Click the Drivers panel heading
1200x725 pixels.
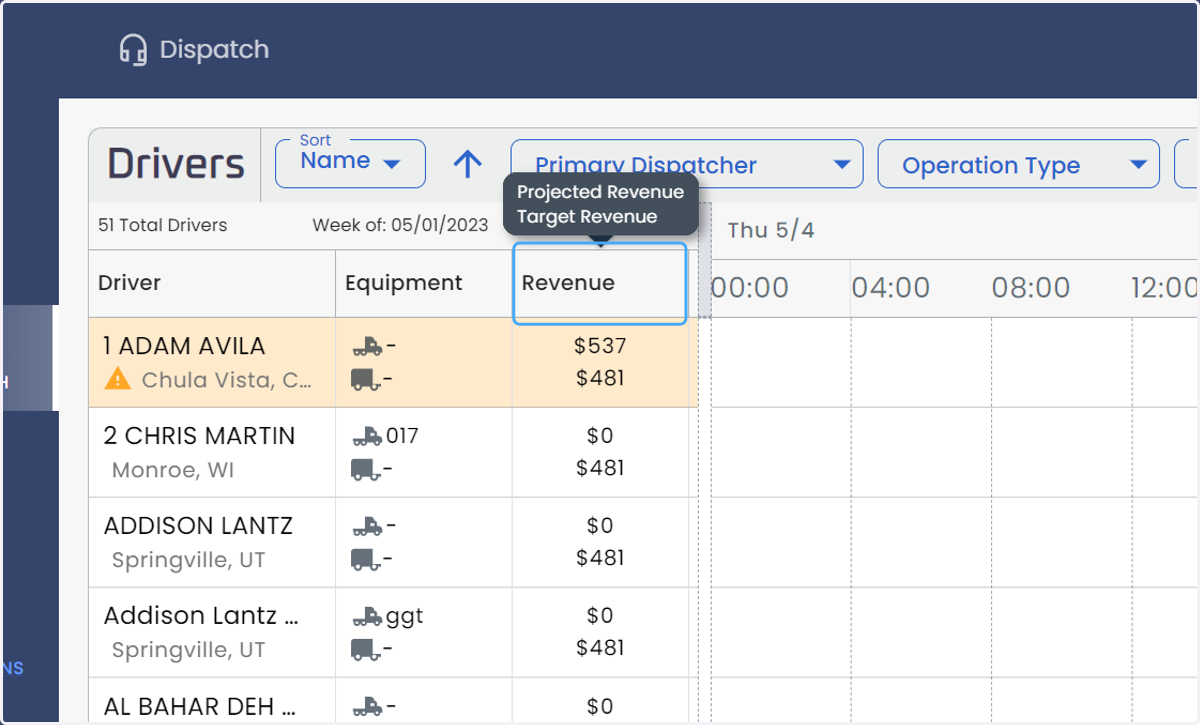tap(176, 164)
